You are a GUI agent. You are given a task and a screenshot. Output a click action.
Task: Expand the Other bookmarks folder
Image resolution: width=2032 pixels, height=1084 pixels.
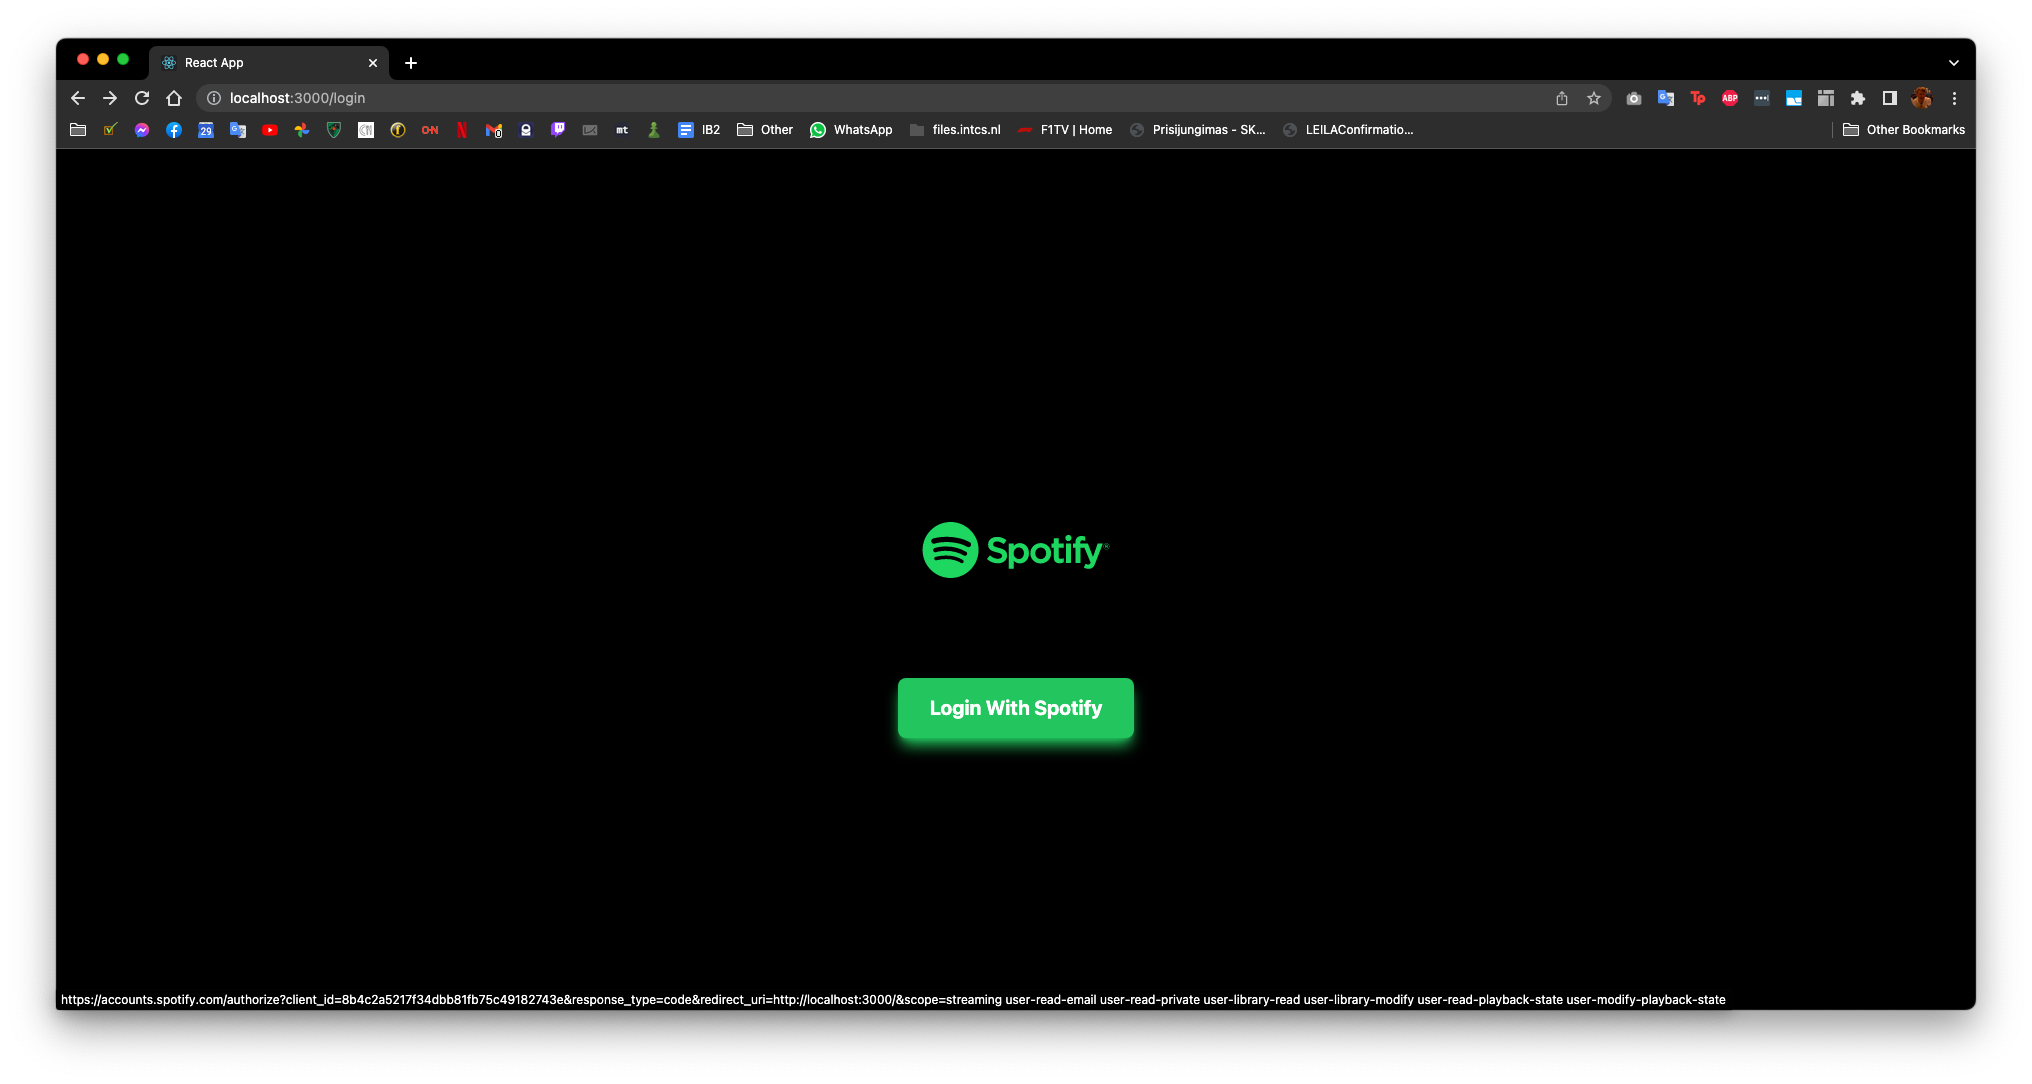[x=765, y=130]
